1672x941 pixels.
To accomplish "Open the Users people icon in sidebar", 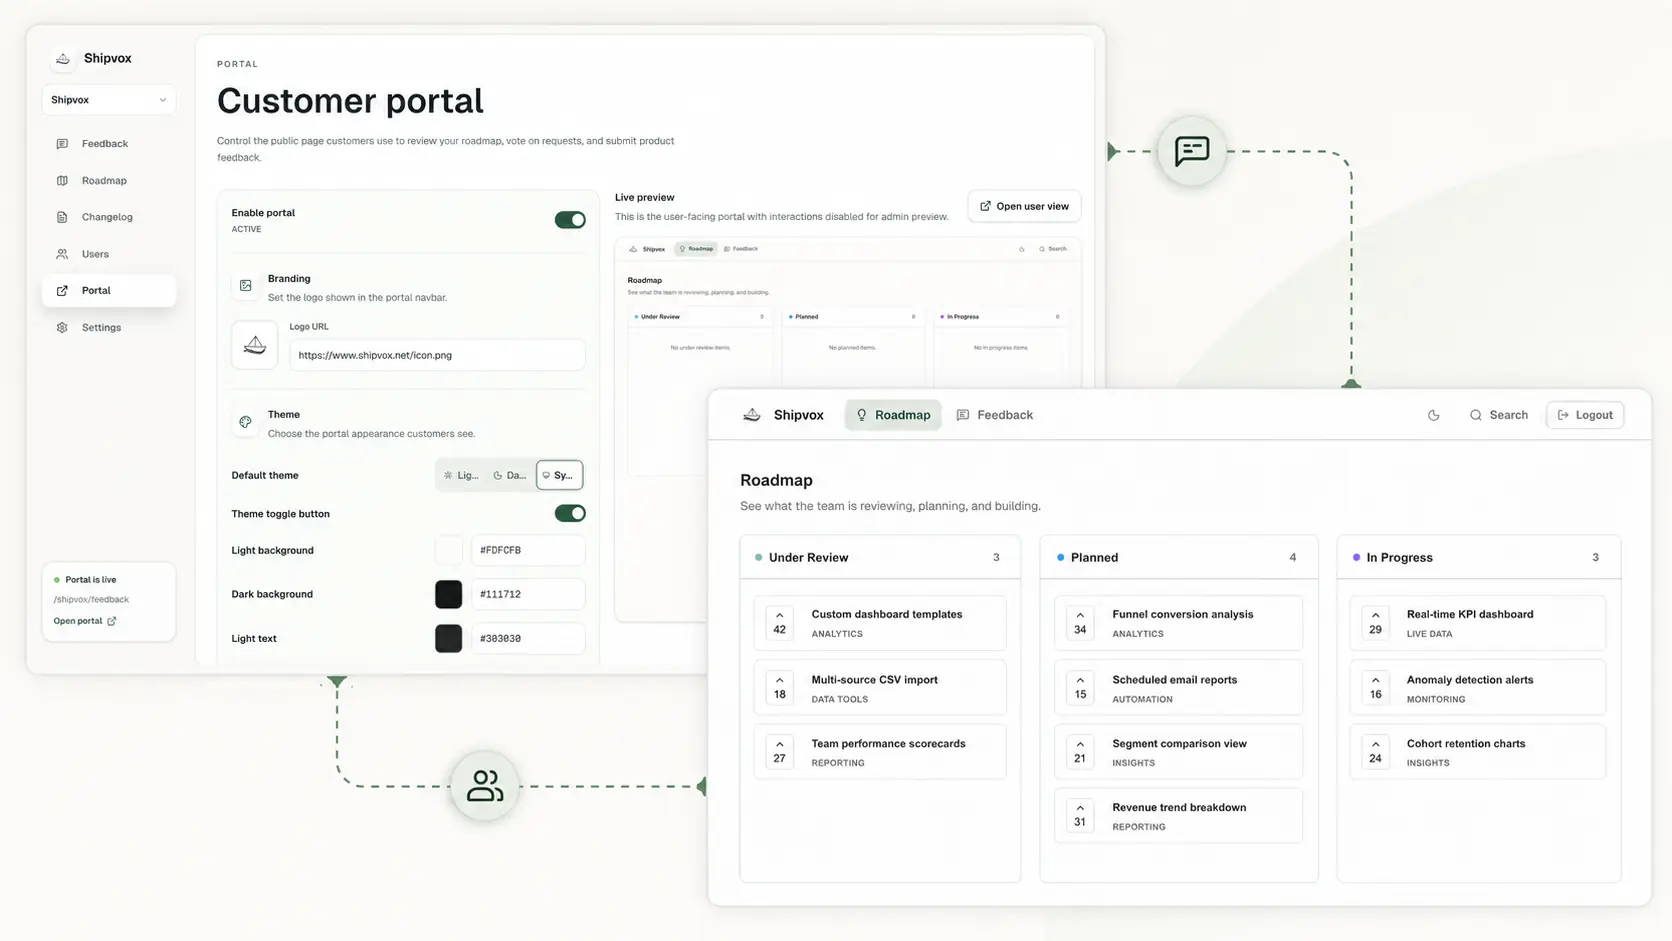I will [x=62, y=254].
